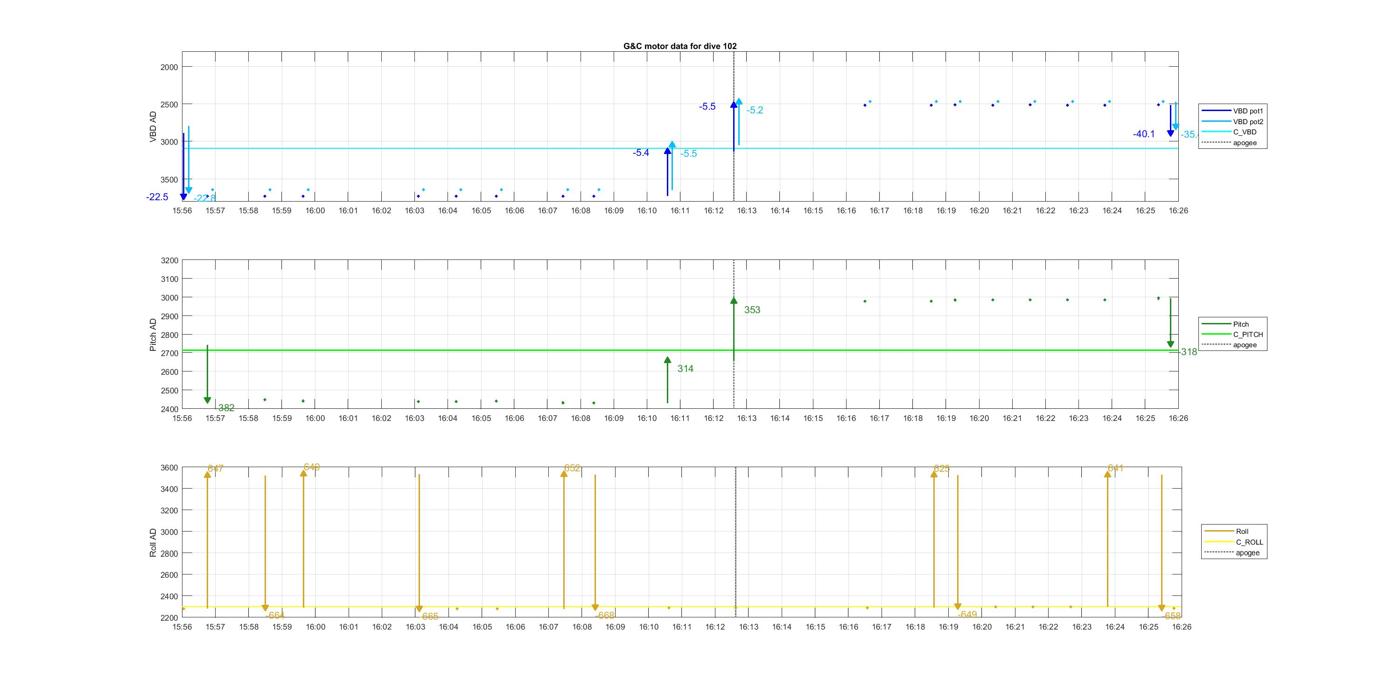The height and width of the screenshot is (693, 1400).
Task: Click the "3600" tick on Roll AD axis
Action: (169, 468)
